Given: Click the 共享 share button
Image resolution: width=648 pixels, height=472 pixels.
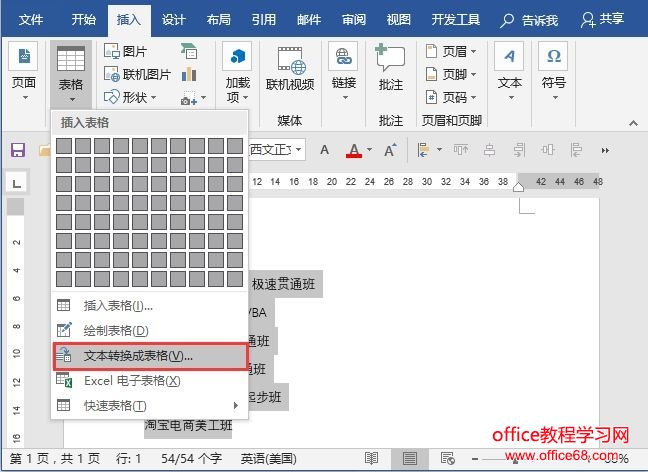Looking at the screenshot, I should [602, 19].
